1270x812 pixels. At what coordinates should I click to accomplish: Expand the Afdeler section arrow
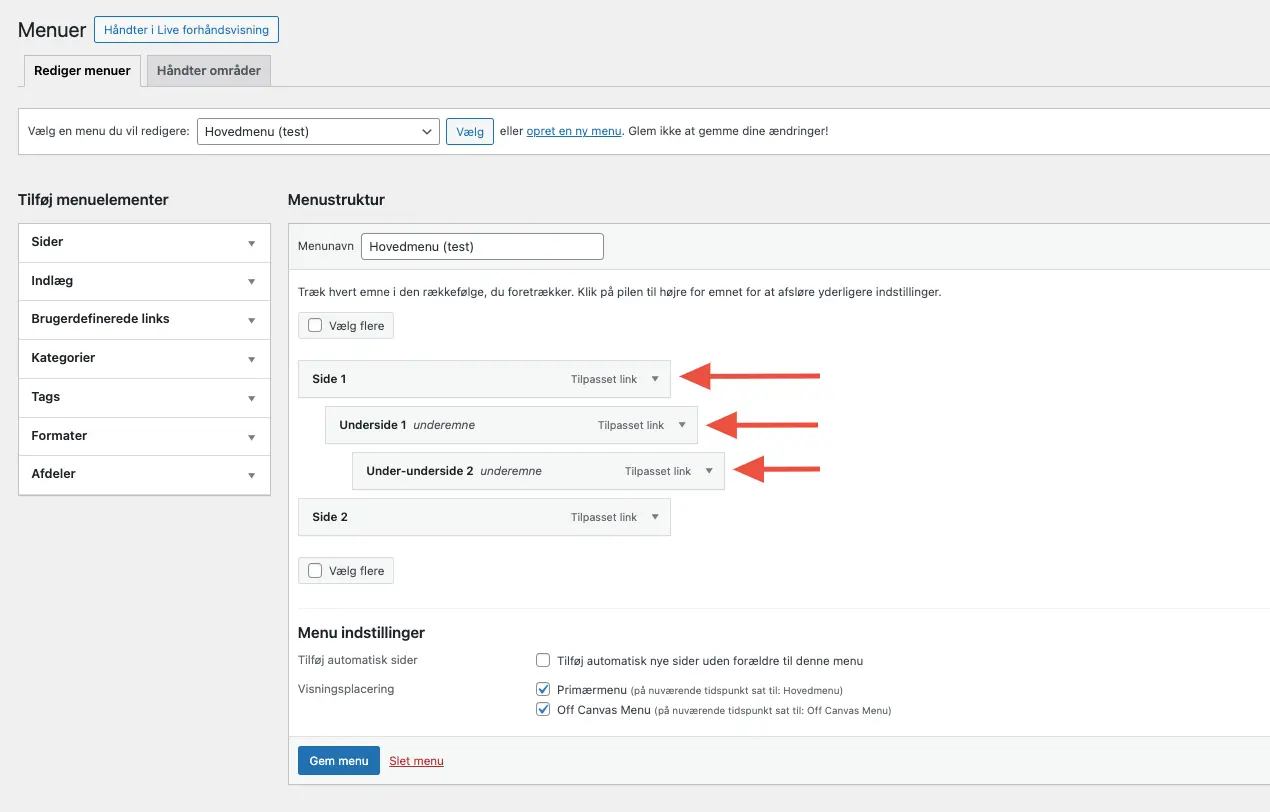(252, 475)
